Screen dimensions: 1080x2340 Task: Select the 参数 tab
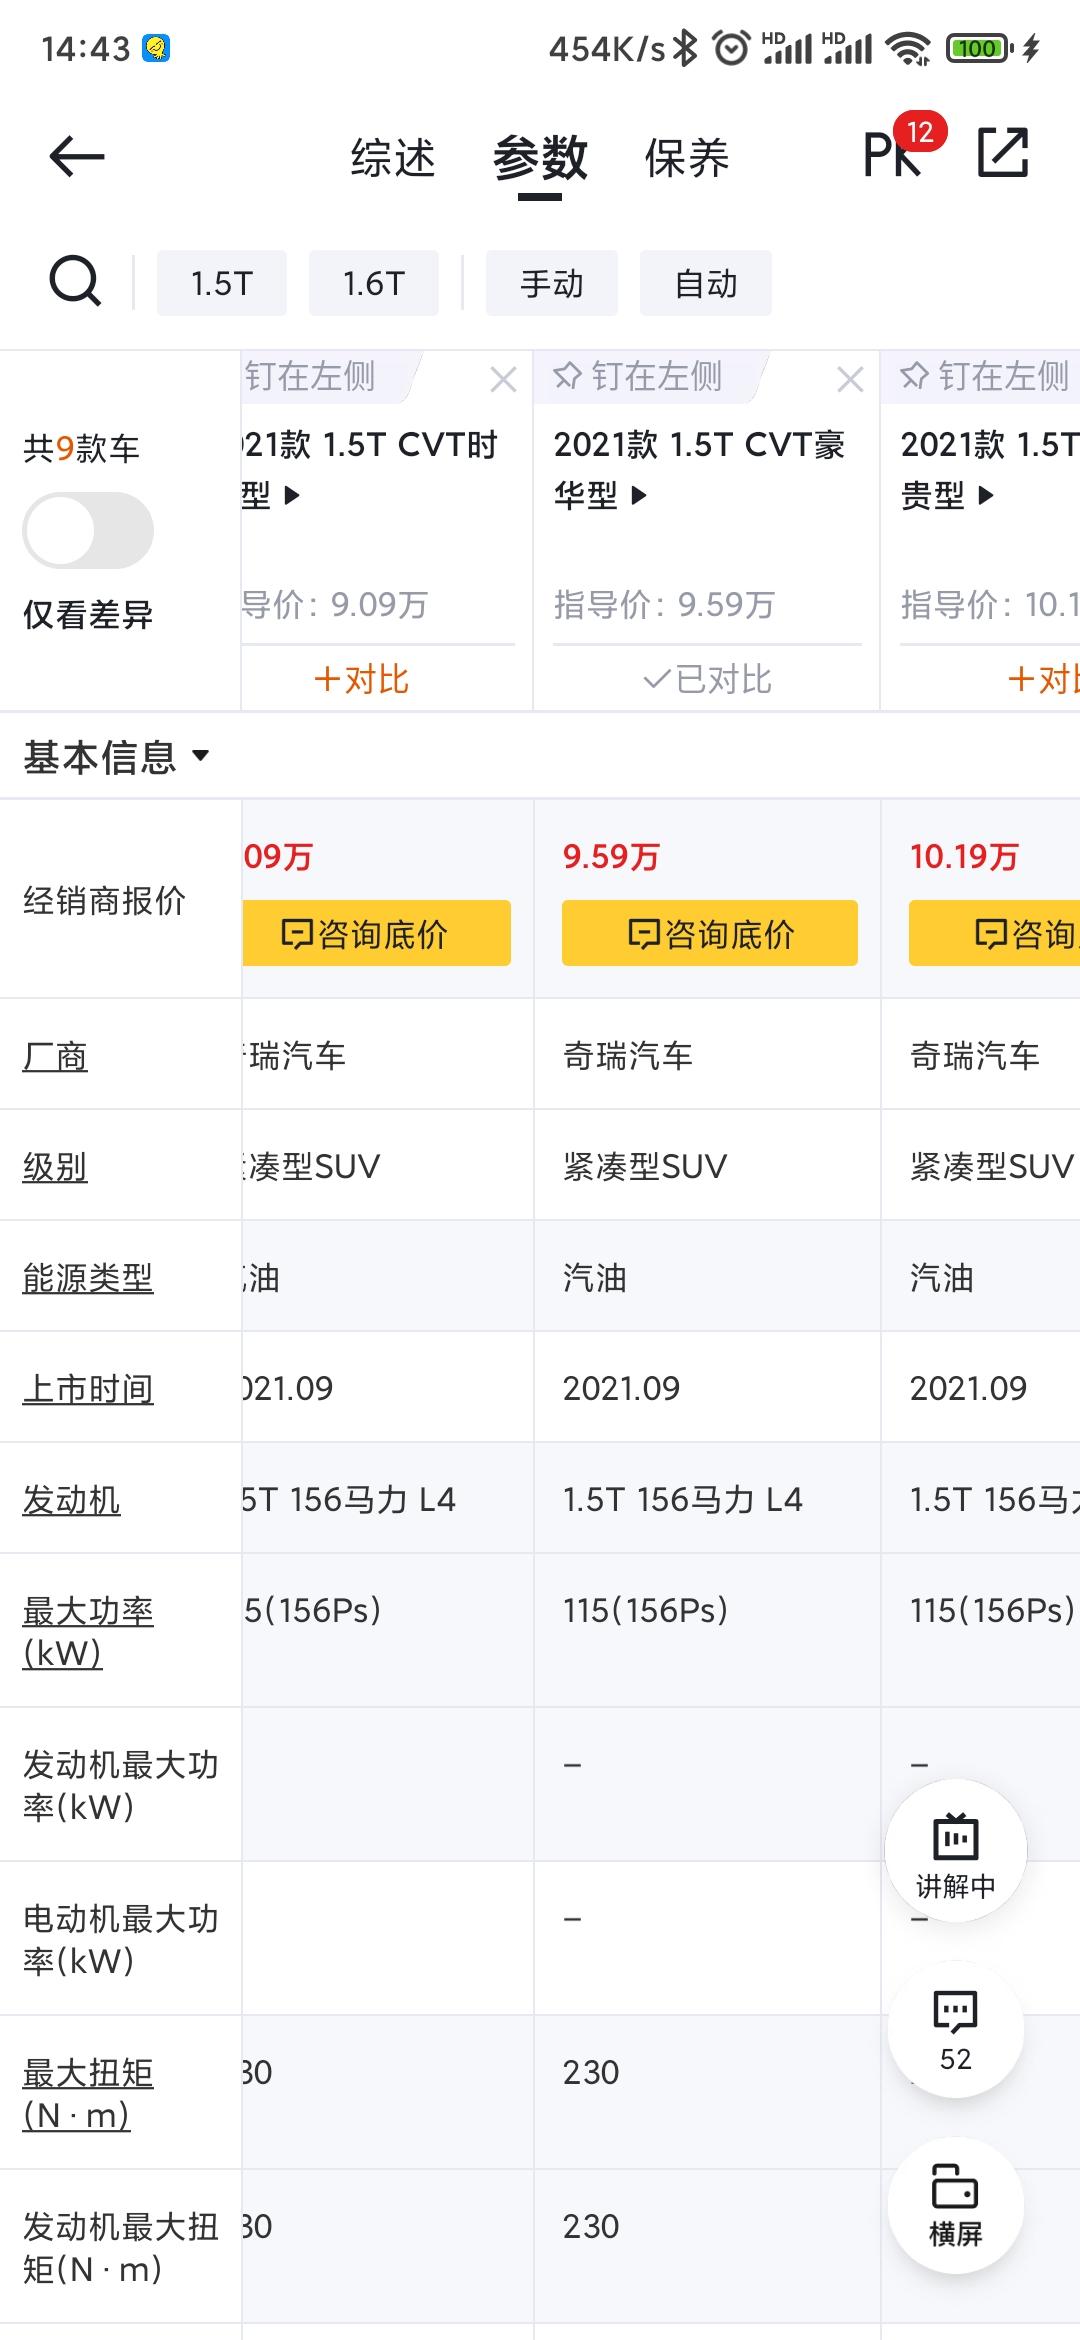pos(540,158)
